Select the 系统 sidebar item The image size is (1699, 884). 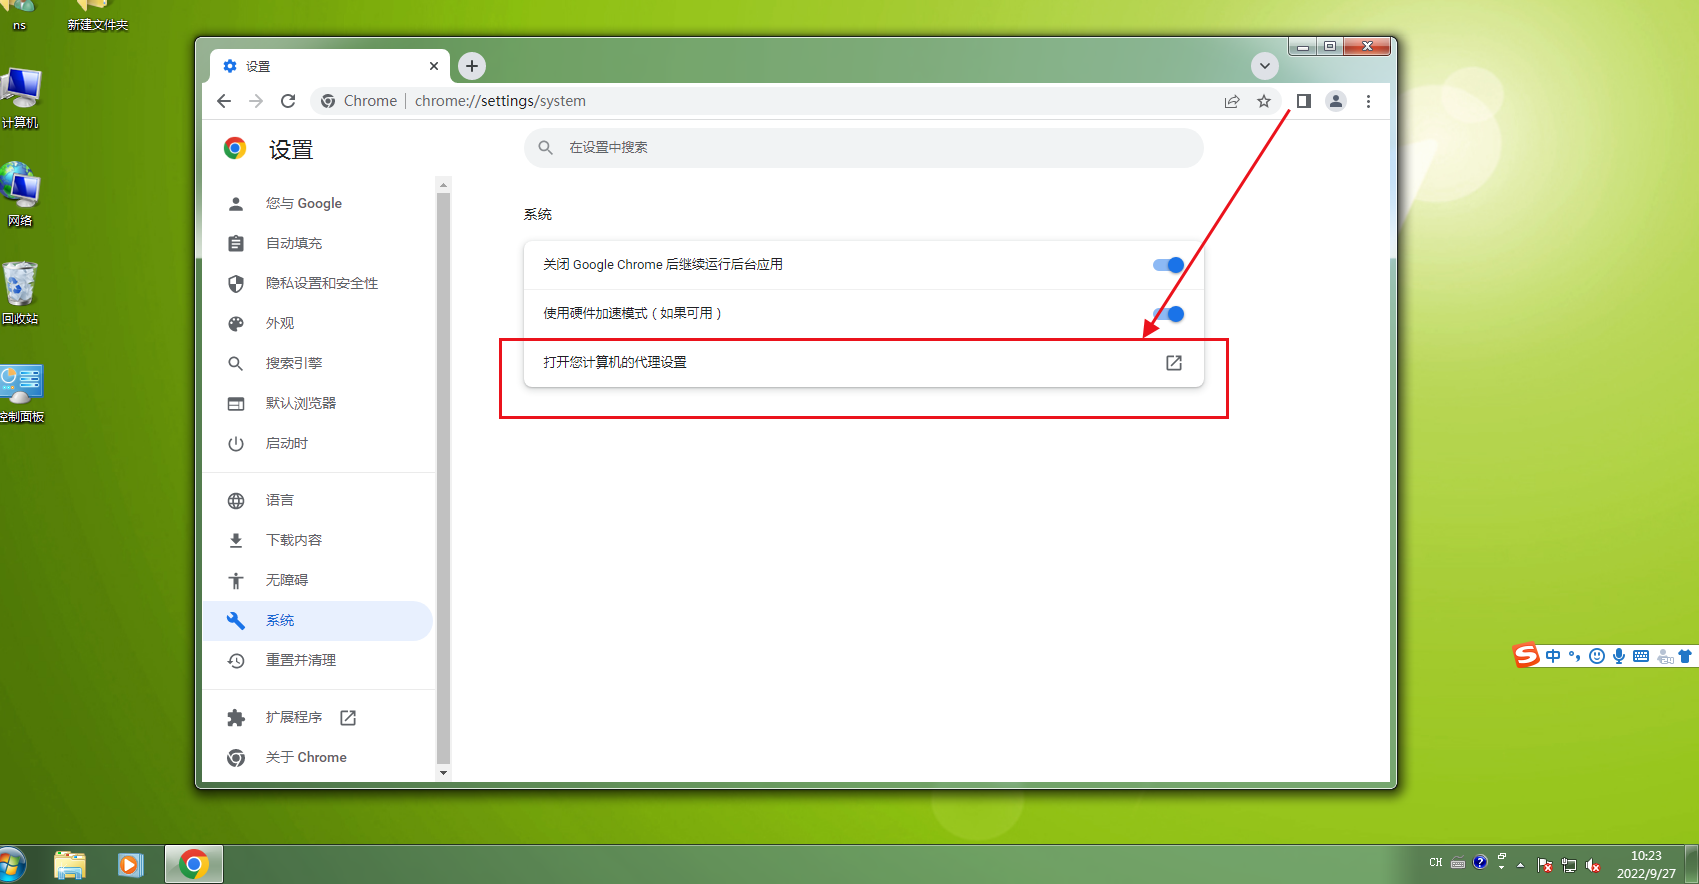tap(318, 620)
